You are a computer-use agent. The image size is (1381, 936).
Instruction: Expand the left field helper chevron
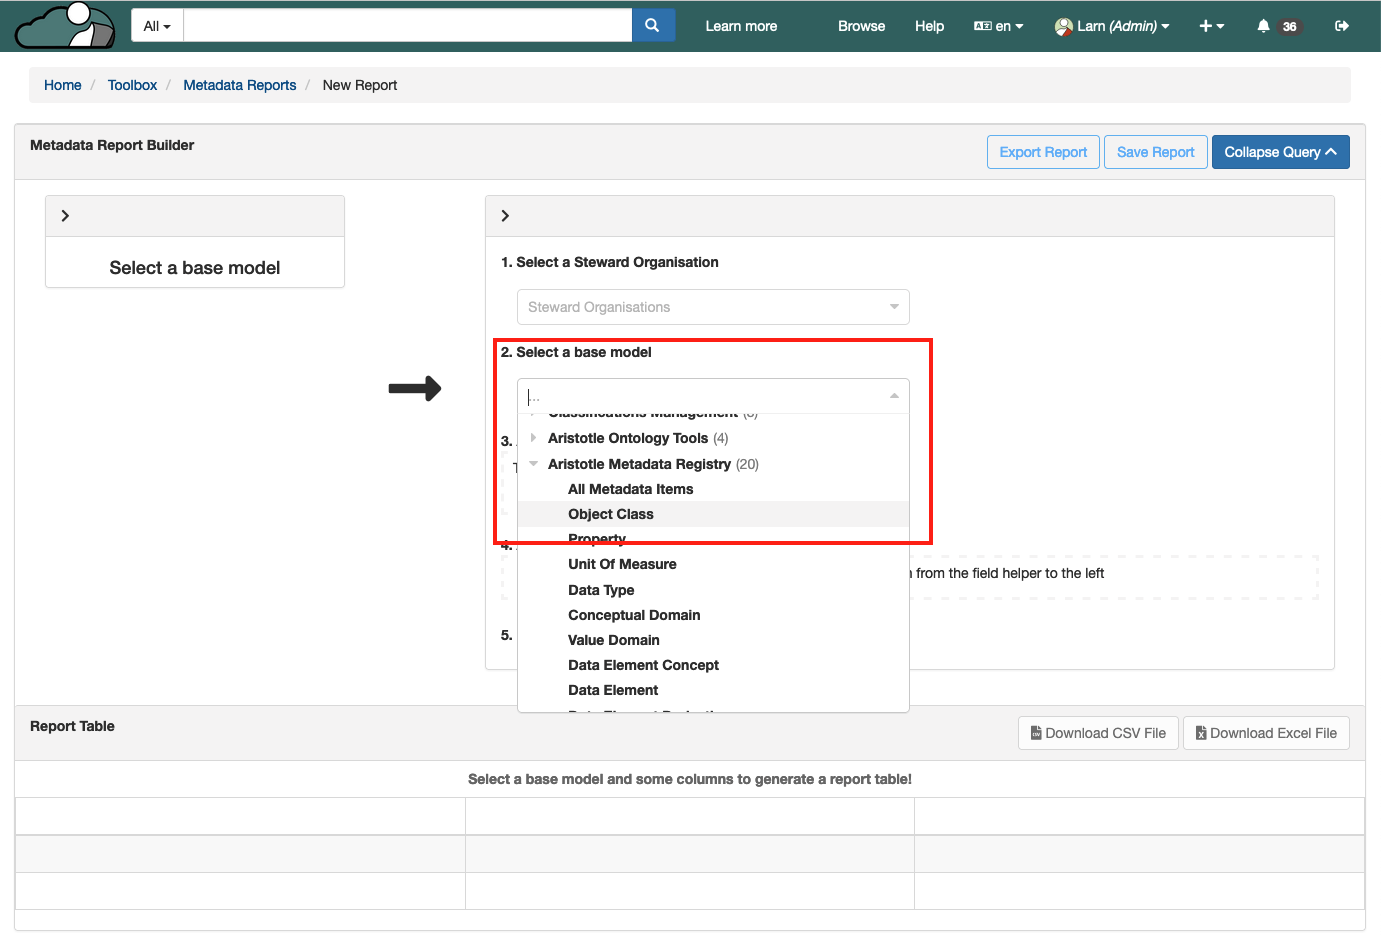pyautogui.click(x=66, y=216)
